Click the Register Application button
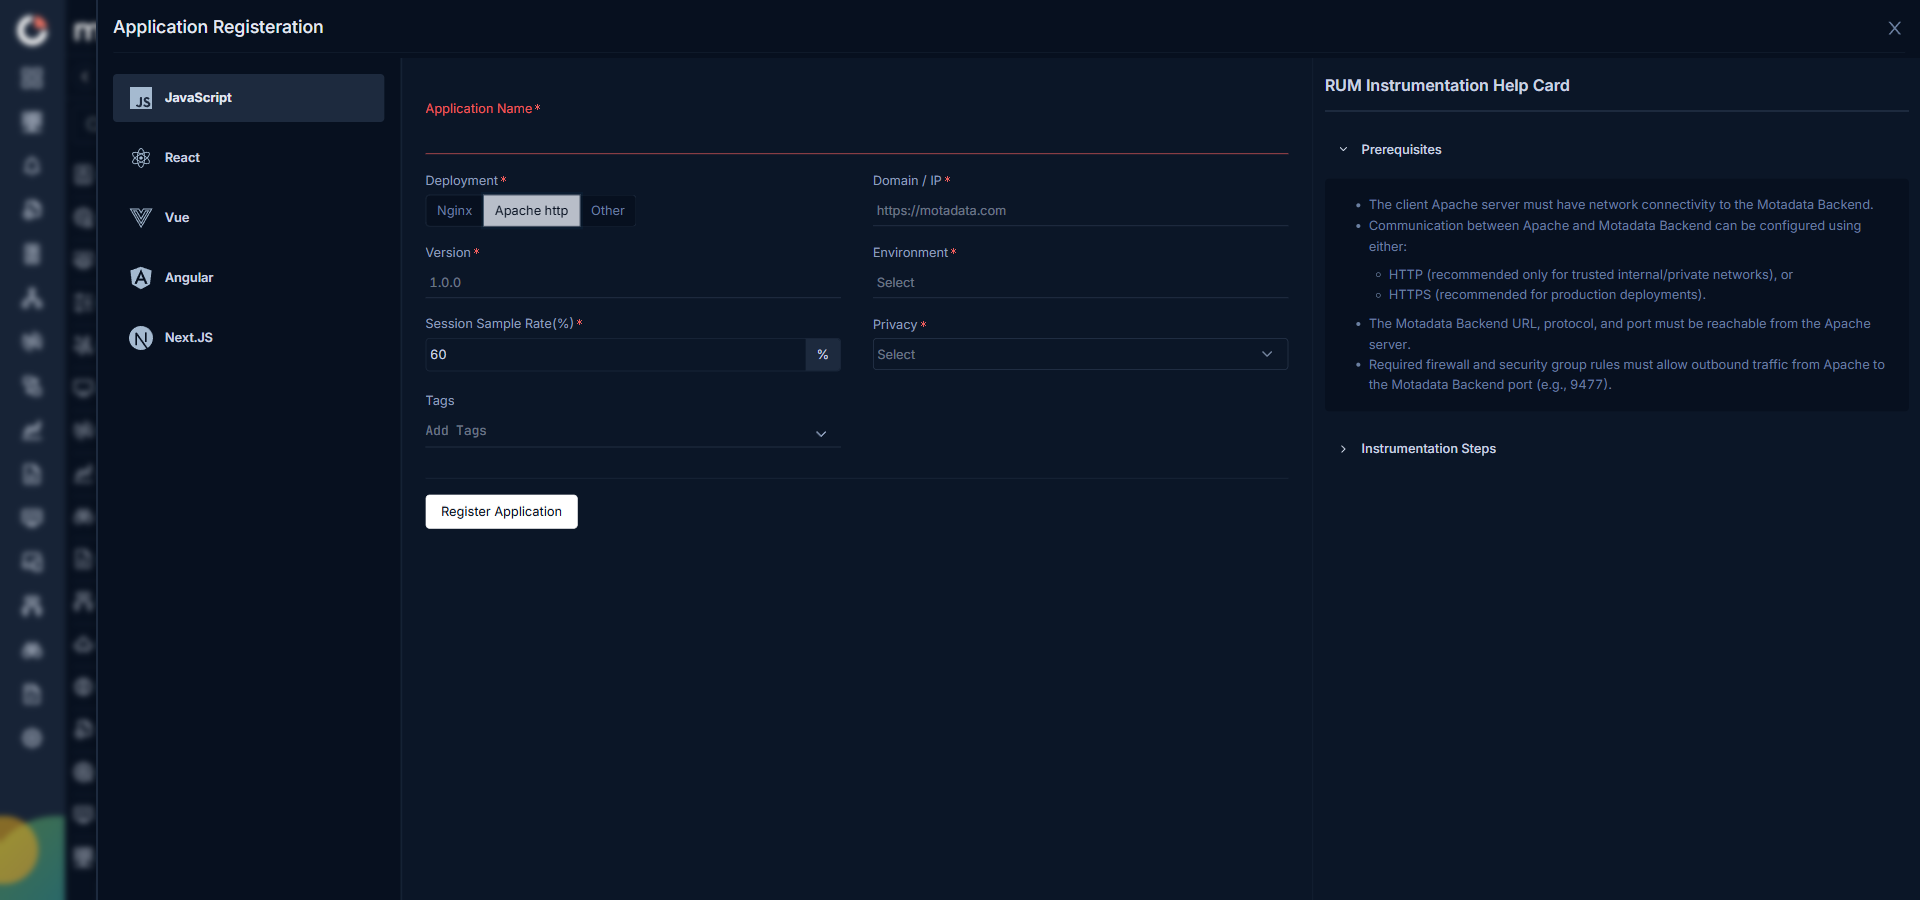The width and height of the screenshot is (1920, 900). pyautogui.click(x=501, y=512)
